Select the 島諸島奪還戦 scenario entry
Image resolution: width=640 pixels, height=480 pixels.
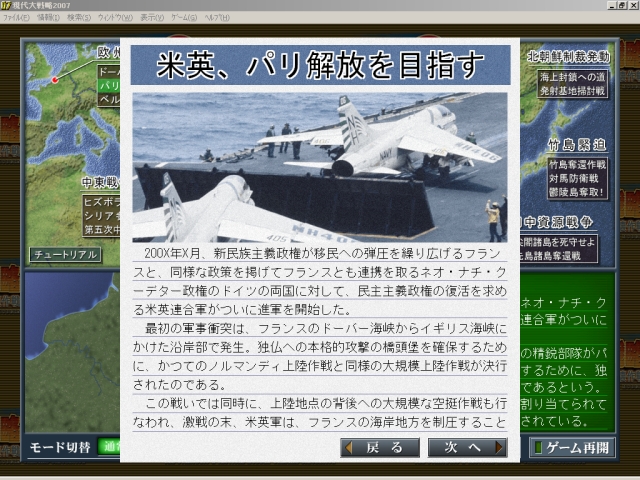(x=551, y=256)
